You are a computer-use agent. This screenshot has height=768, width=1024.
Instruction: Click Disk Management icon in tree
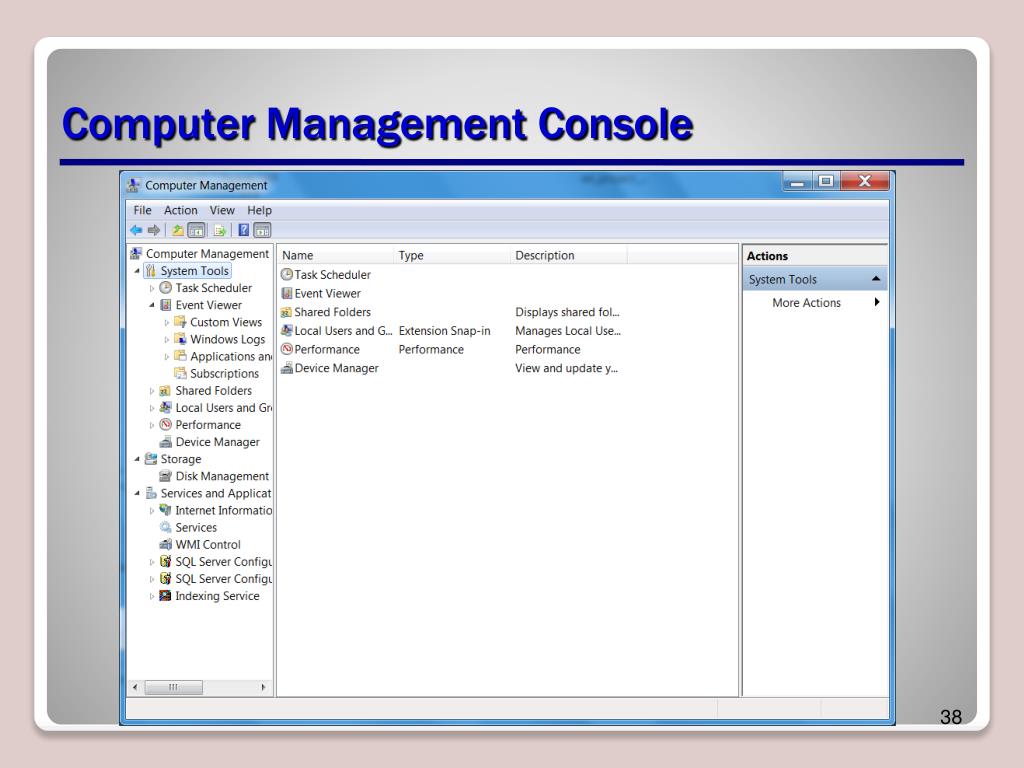pos(165,476)
